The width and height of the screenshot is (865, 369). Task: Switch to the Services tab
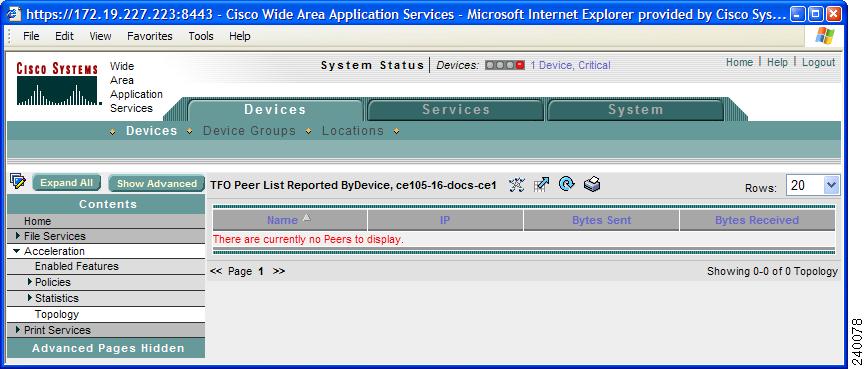click(456, 110)
